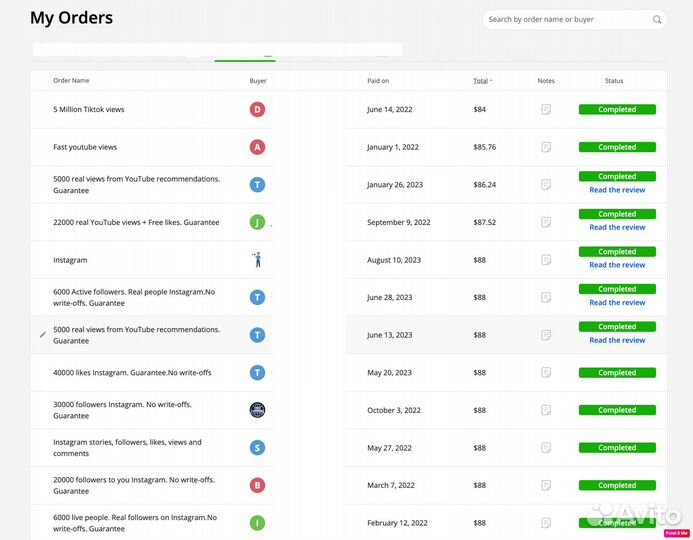Click the Buyer column header
The width and height of the screenshot is (693, 540).
pyautogui.click(x=258, y=81)
